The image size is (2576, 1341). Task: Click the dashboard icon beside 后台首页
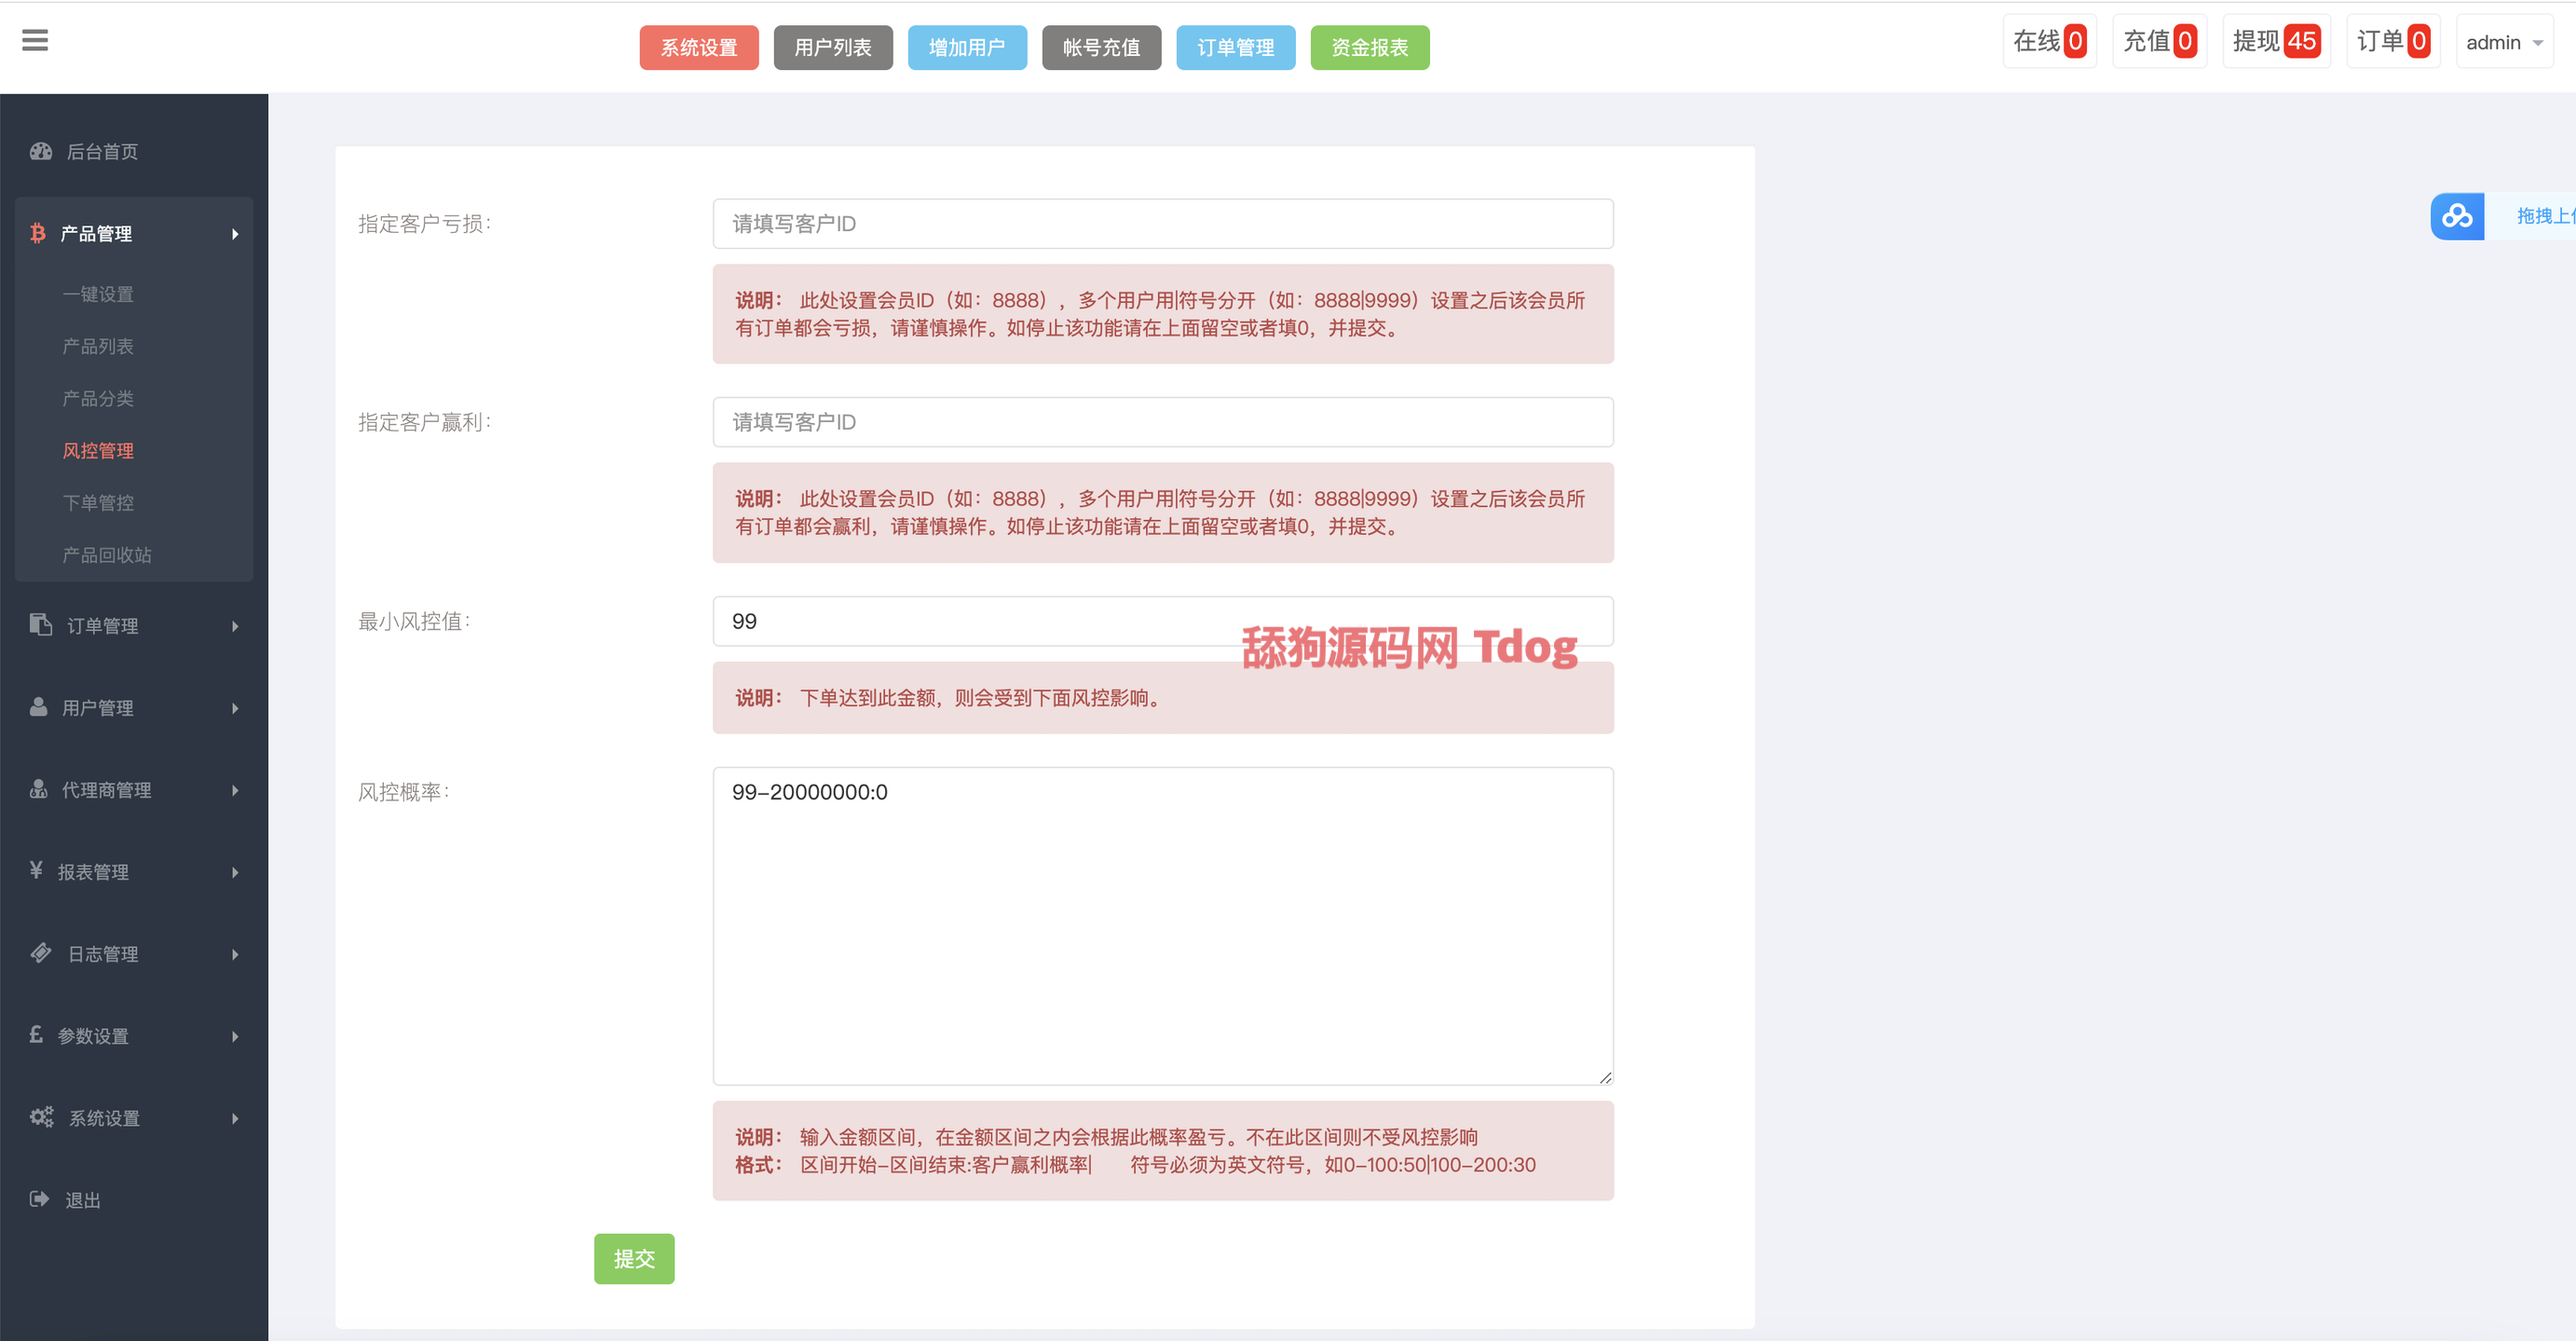[x=41, y=151]
